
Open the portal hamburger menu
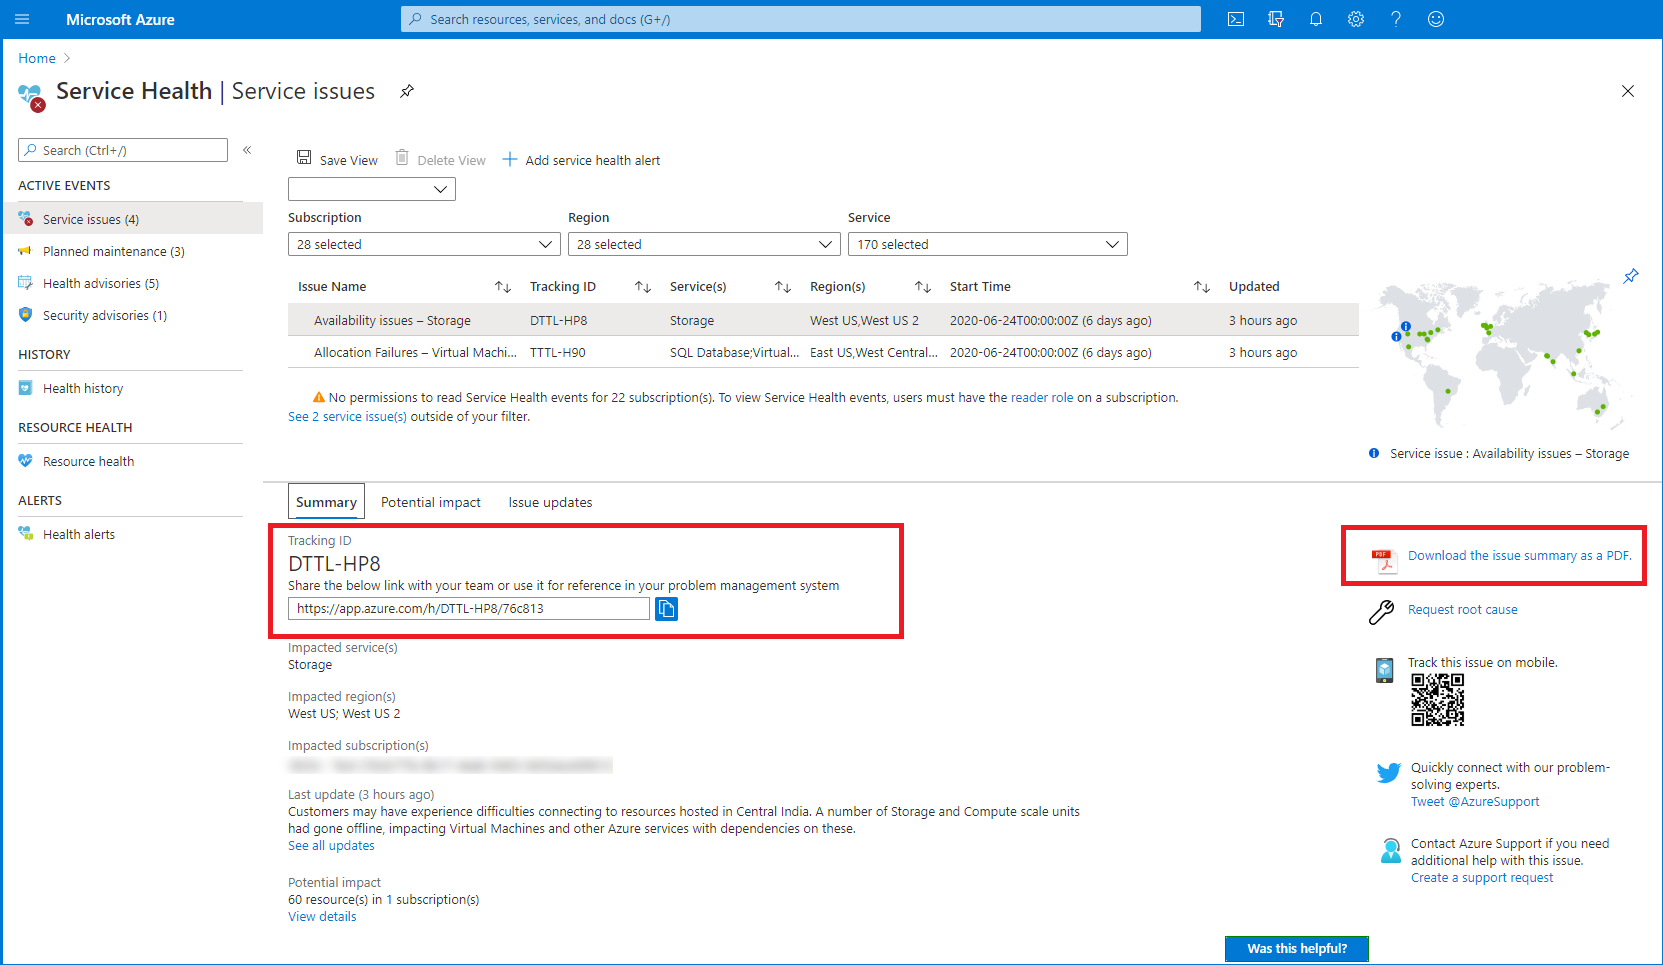pos(22,19)
